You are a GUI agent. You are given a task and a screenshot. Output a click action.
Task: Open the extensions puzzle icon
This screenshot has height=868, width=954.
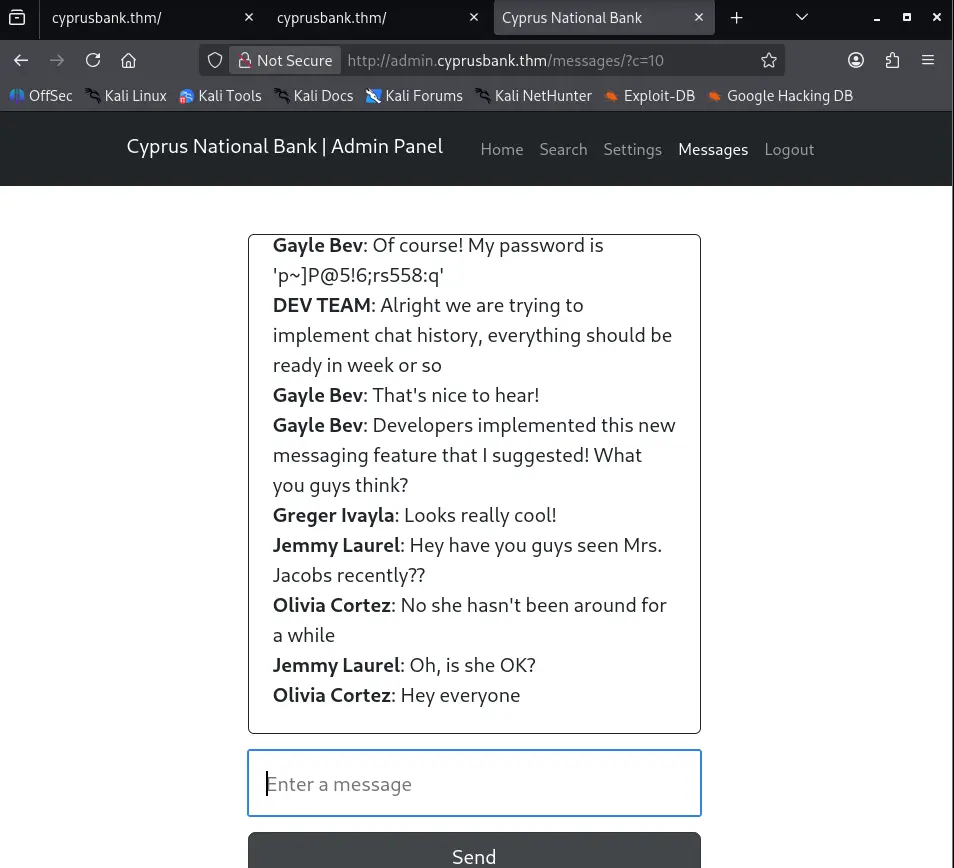[x=892, y=60]
